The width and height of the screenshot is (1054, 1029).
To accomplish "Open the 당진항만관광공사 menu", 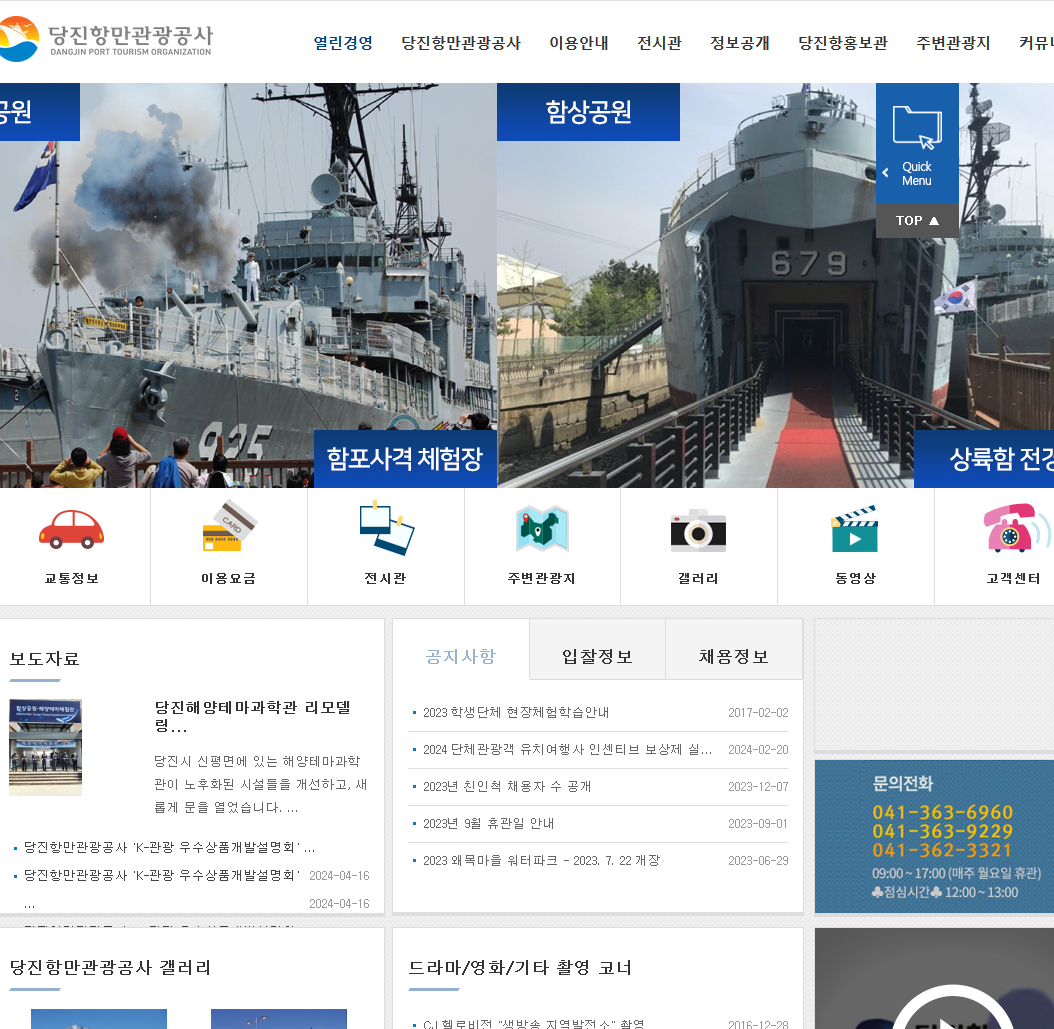I will pyautogui.click(x=461, y=43).
